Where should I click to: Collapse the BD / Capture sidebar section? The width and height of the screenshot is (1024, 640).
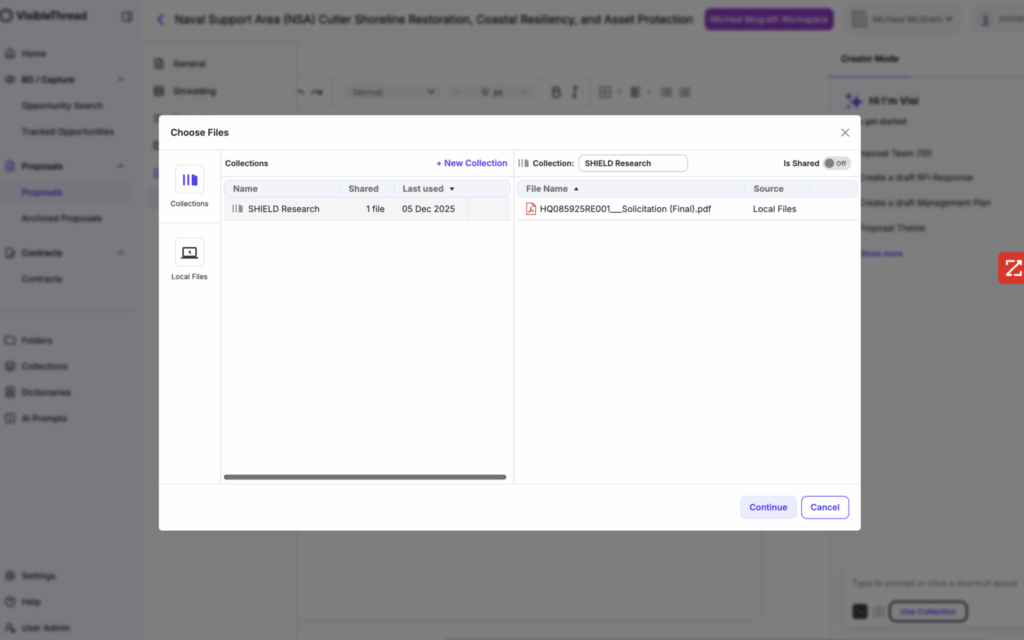pos(121,79)
